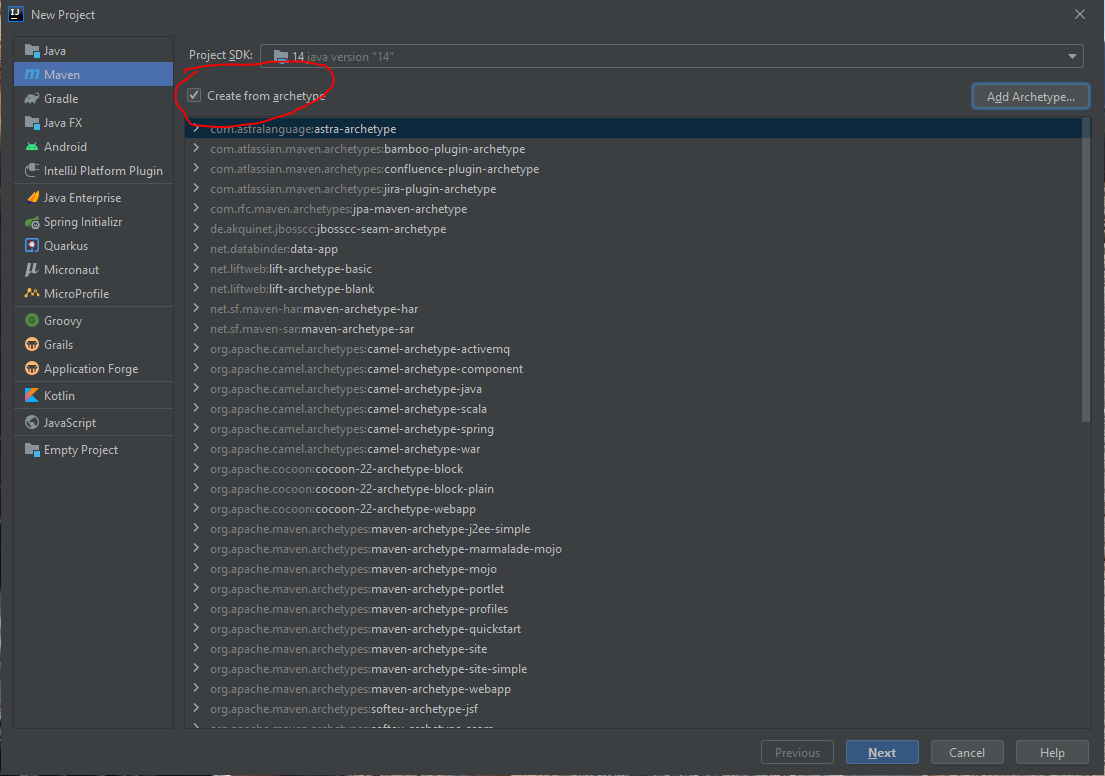Choose the Grails project icon

pyautogui.click(x=32, y=345)
